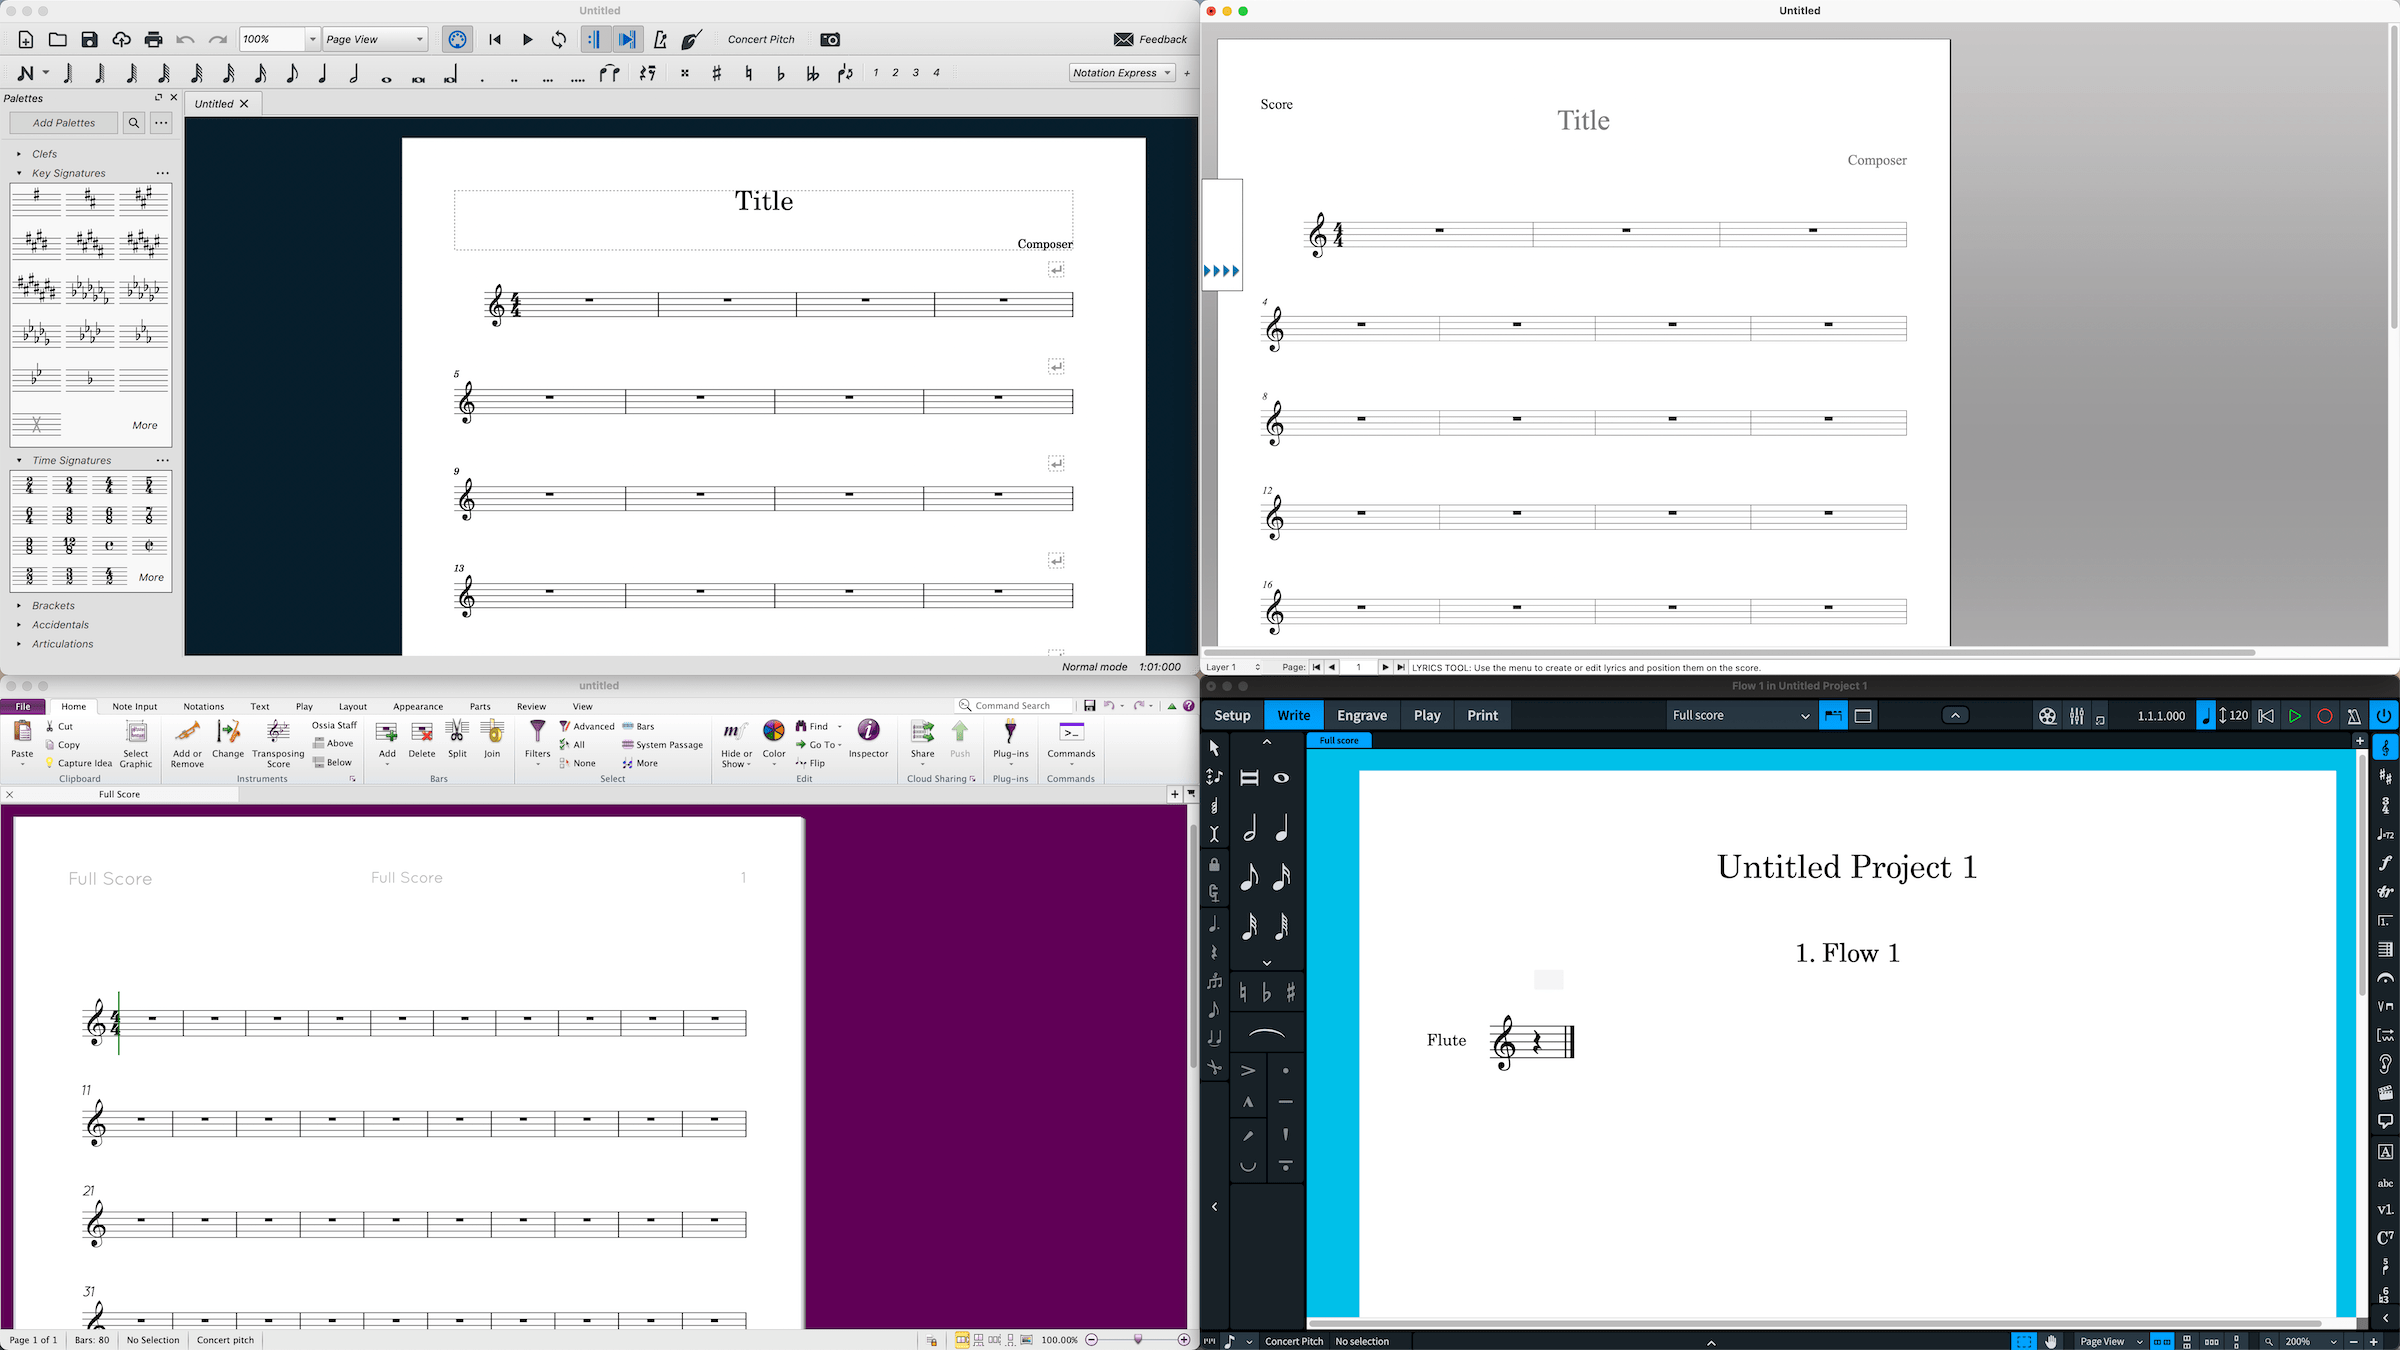Open the MuseScore Mixer camera icon

(830, 40)
